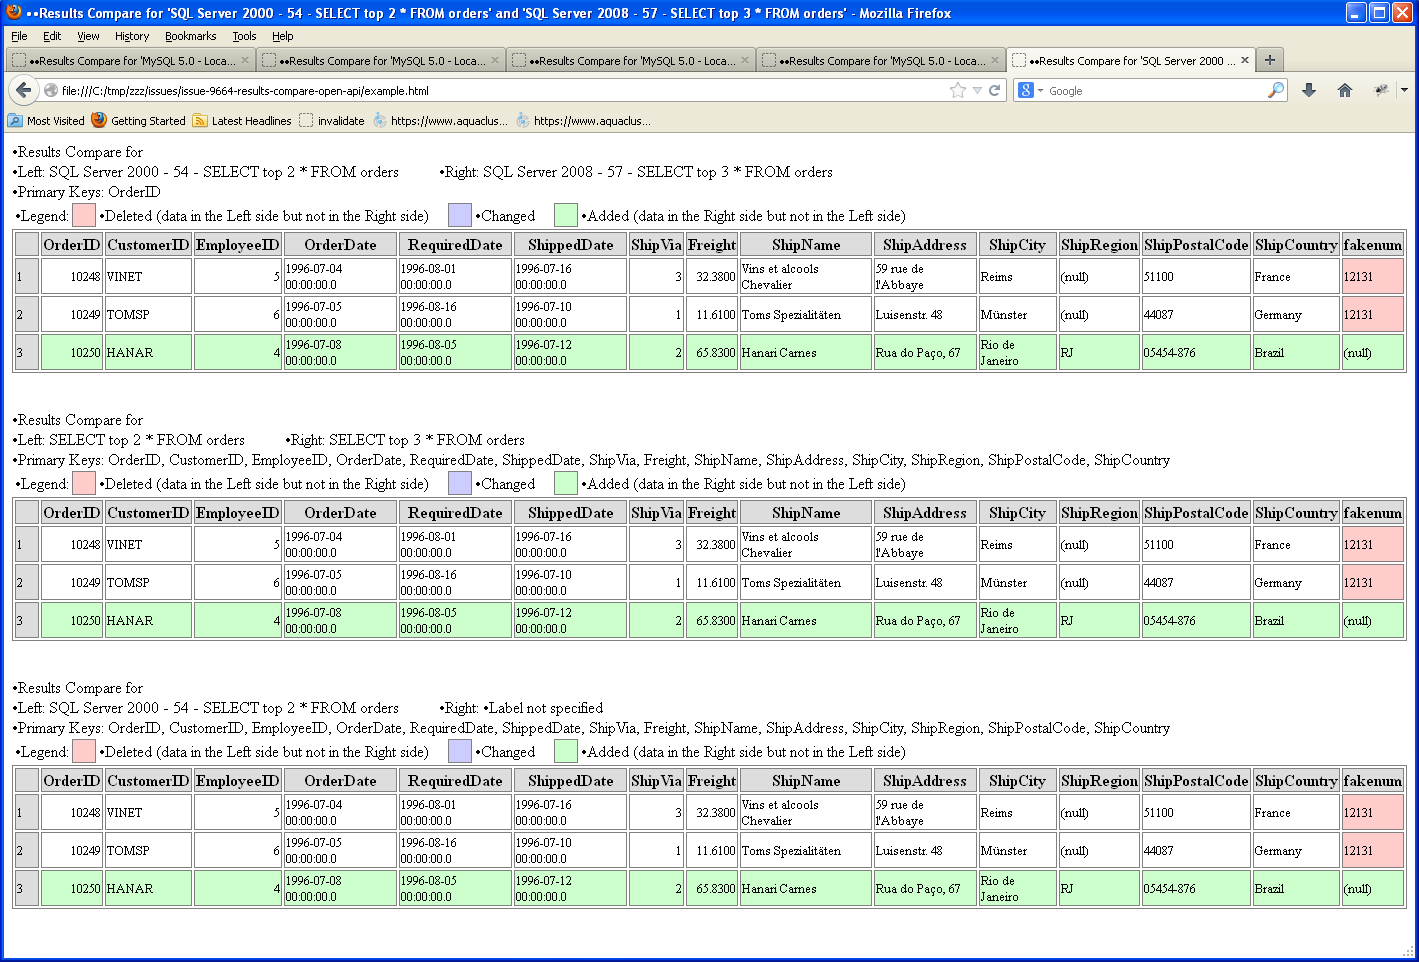1419x962 pixels.
Task: Click the ShipCountry header in the bottom table
Action: (x=1296, y=781)
